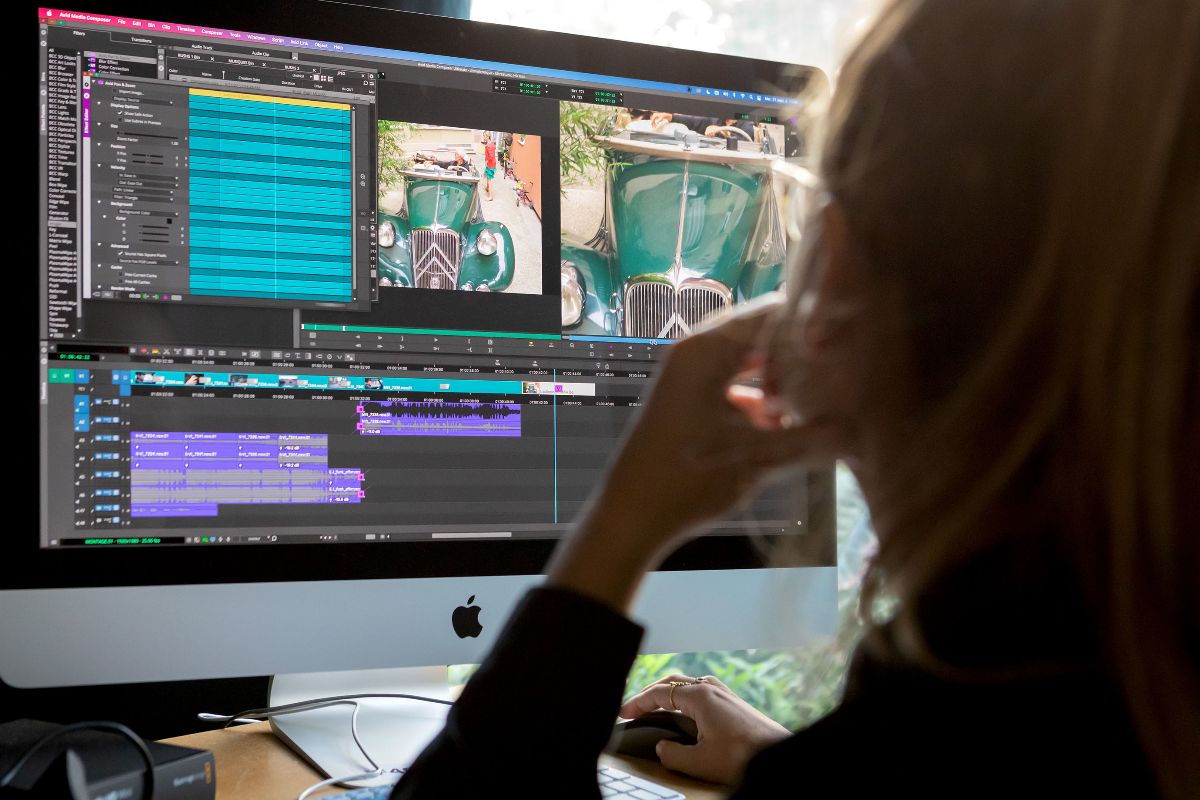This screenshot has width=1200, height=800.
Task: Collapse the Display Options section
Action: 99,104
